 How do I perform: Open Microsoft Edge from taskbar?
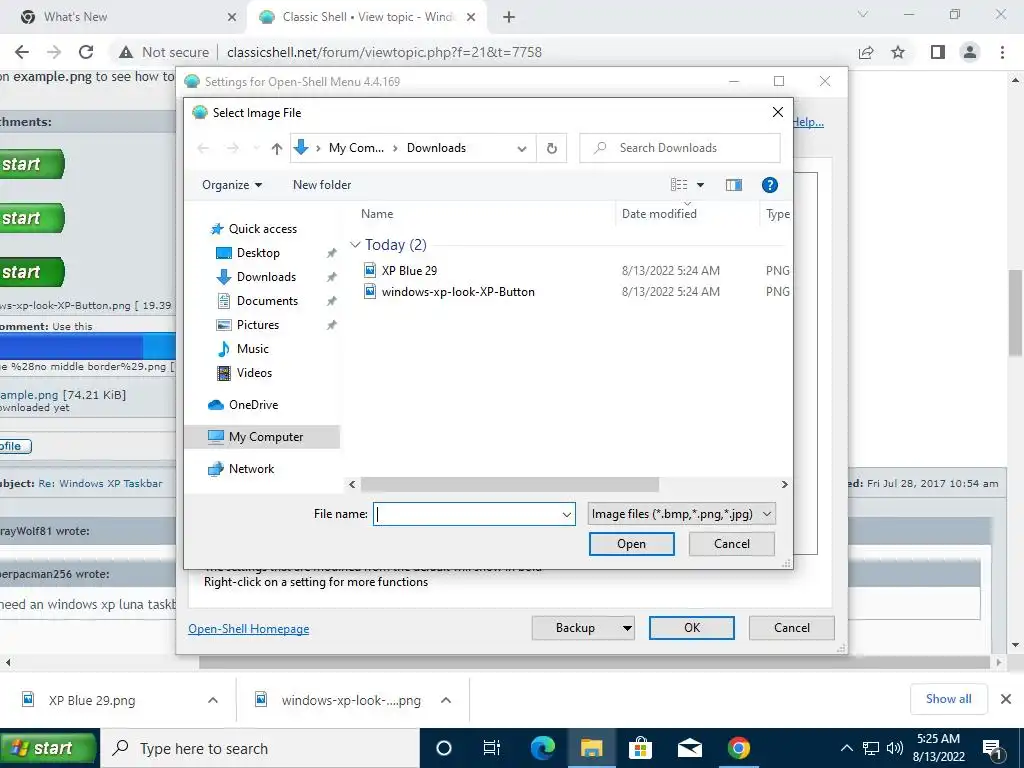coord(542,748)
